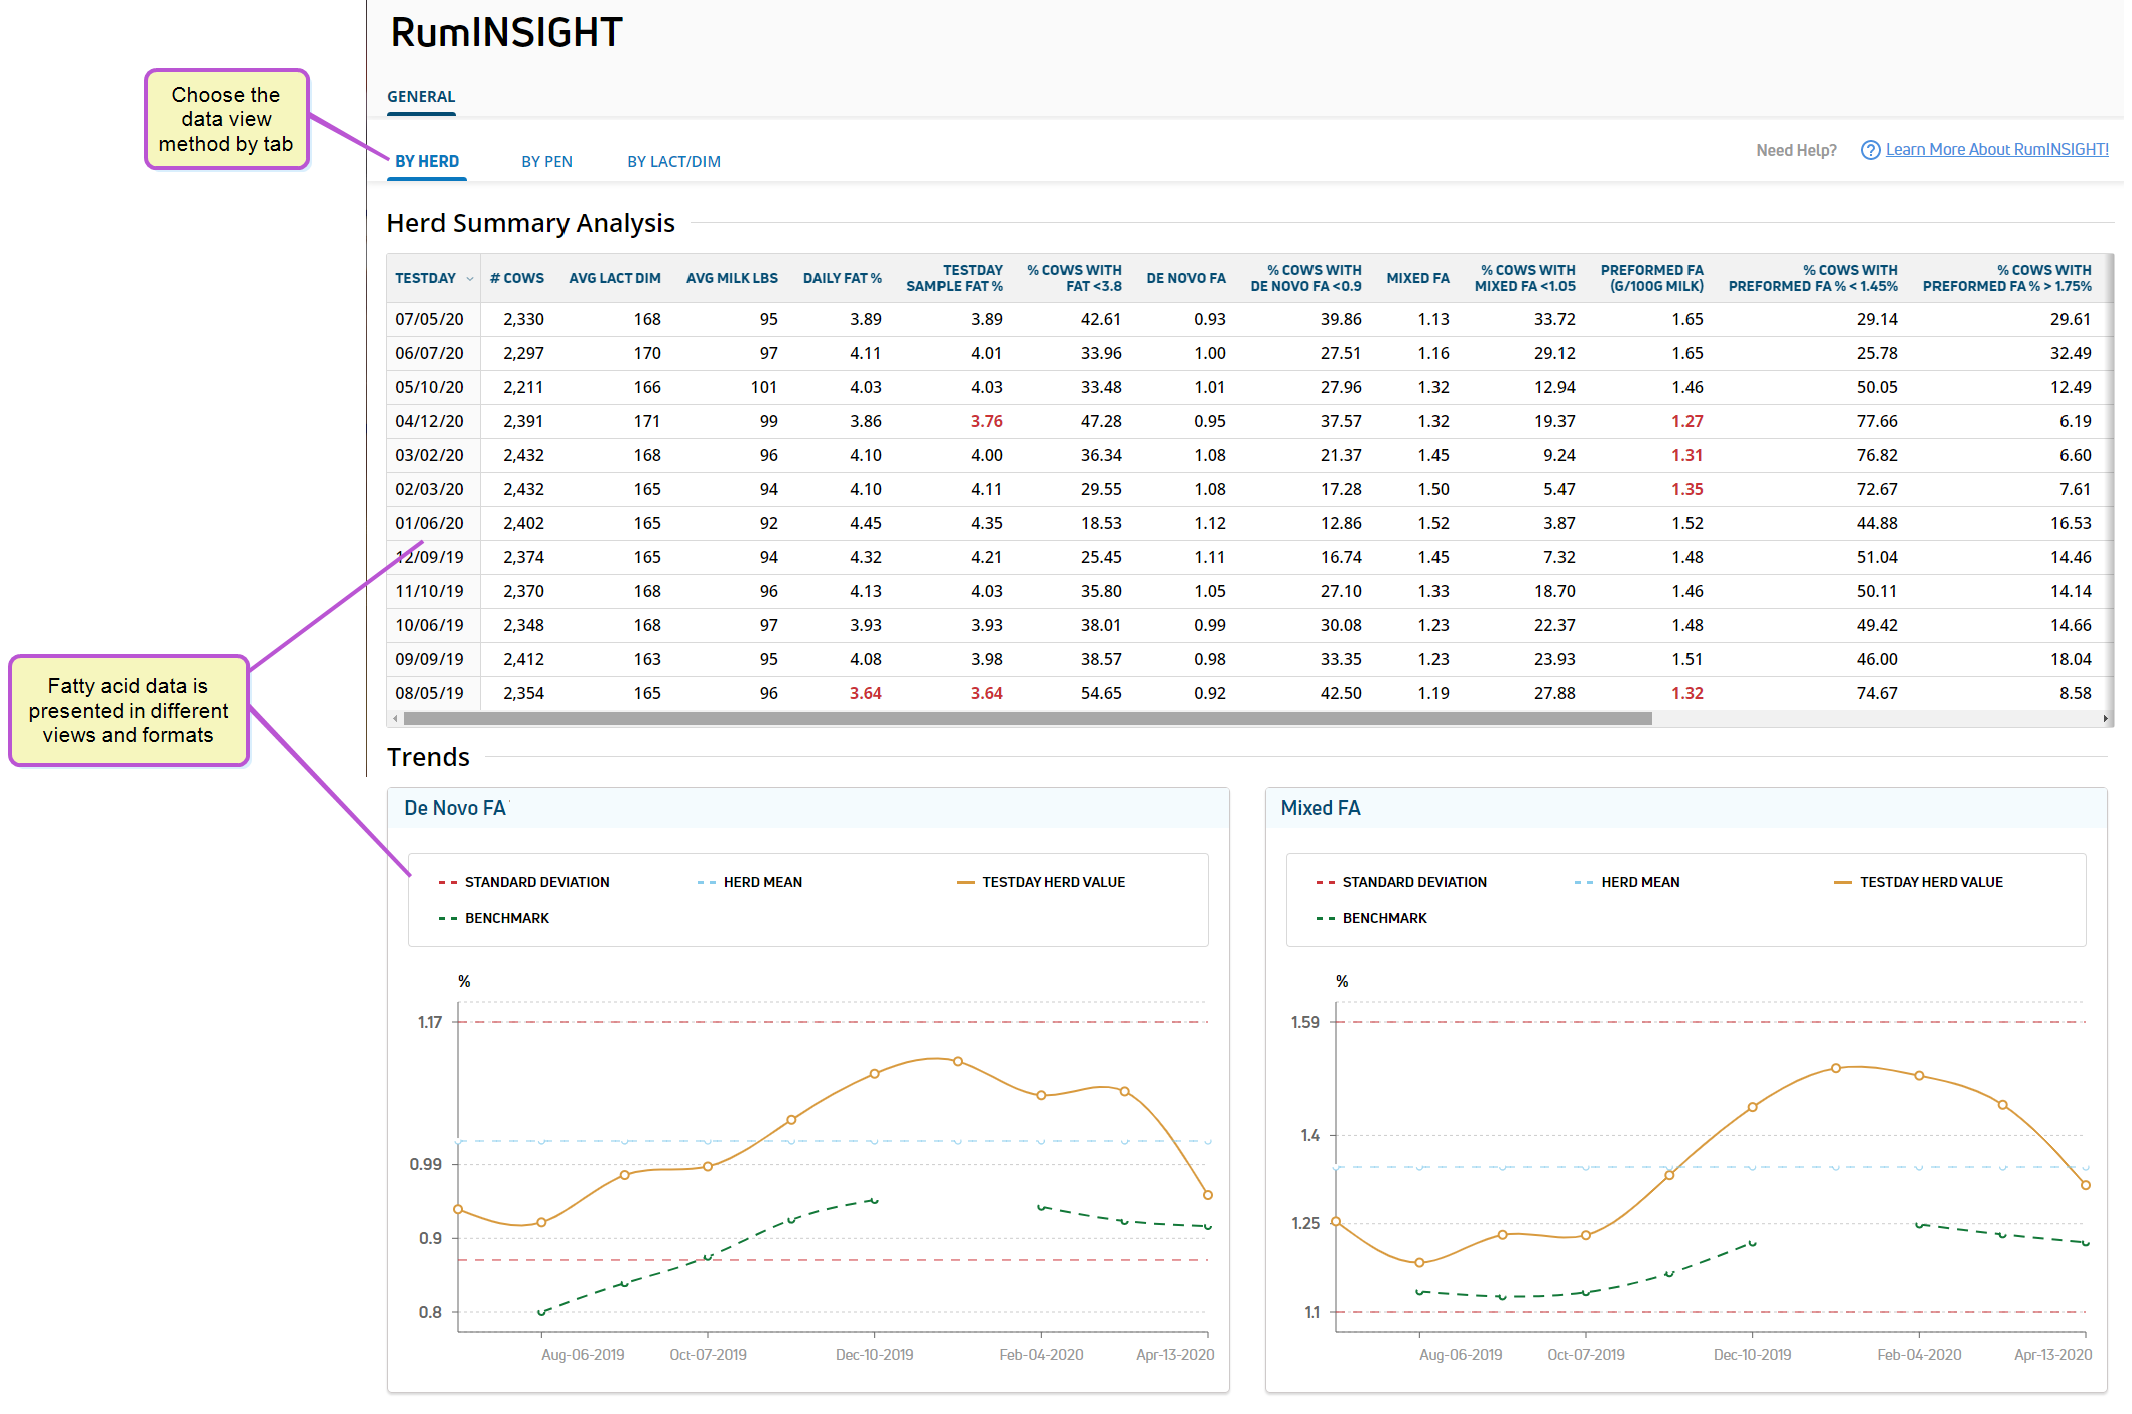Select the 06/07/20 testday row
Image resolution: width=2132 pixels, height=1414 pixels.
pos(1250,353)
